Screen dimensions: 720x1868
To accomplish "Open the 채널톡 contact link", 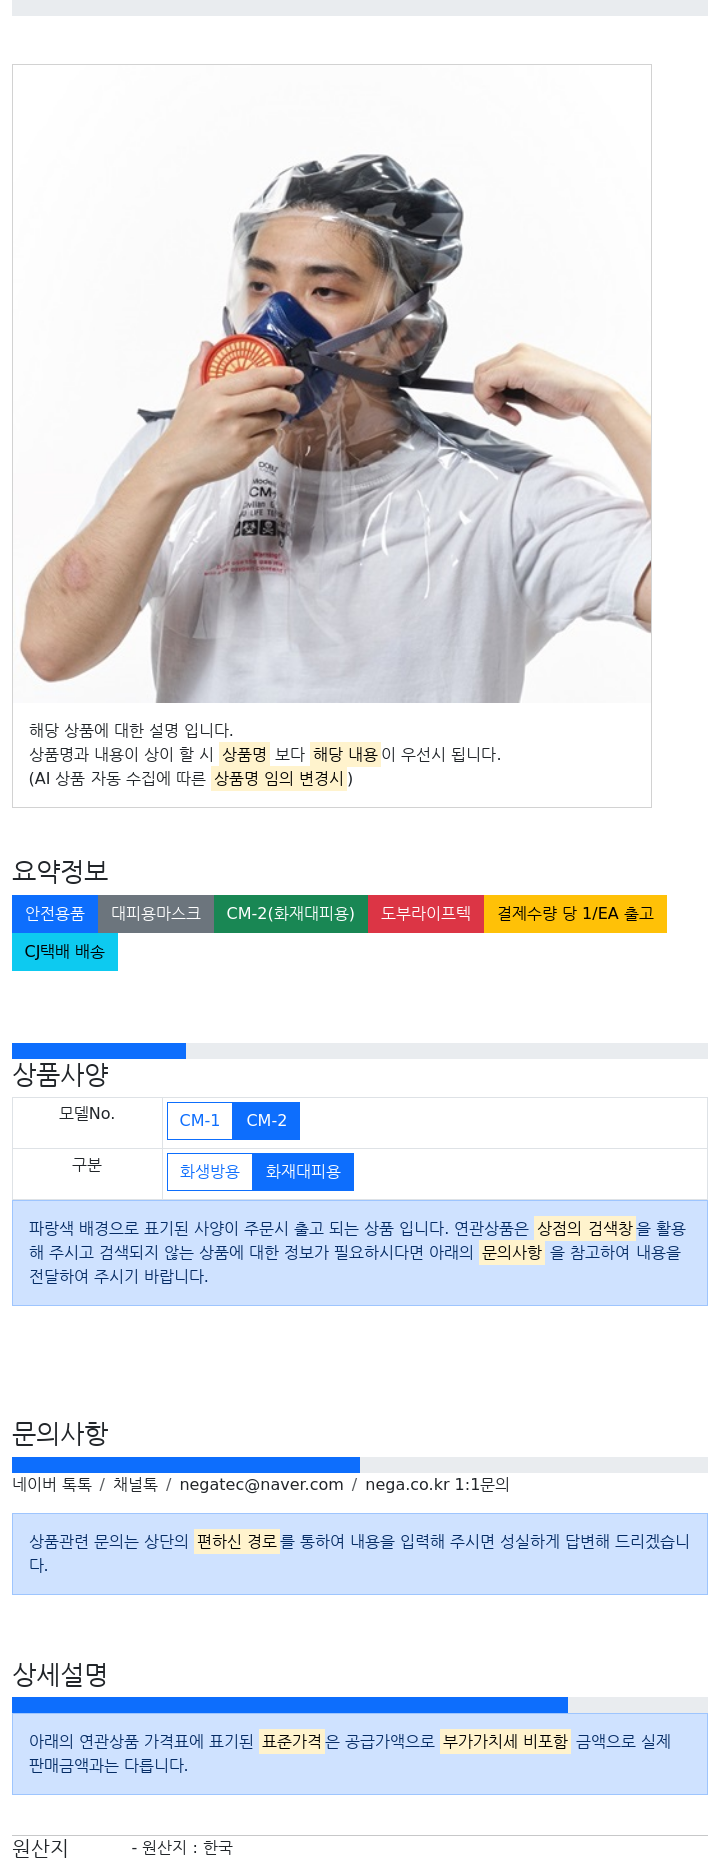I will (135, 1485).
